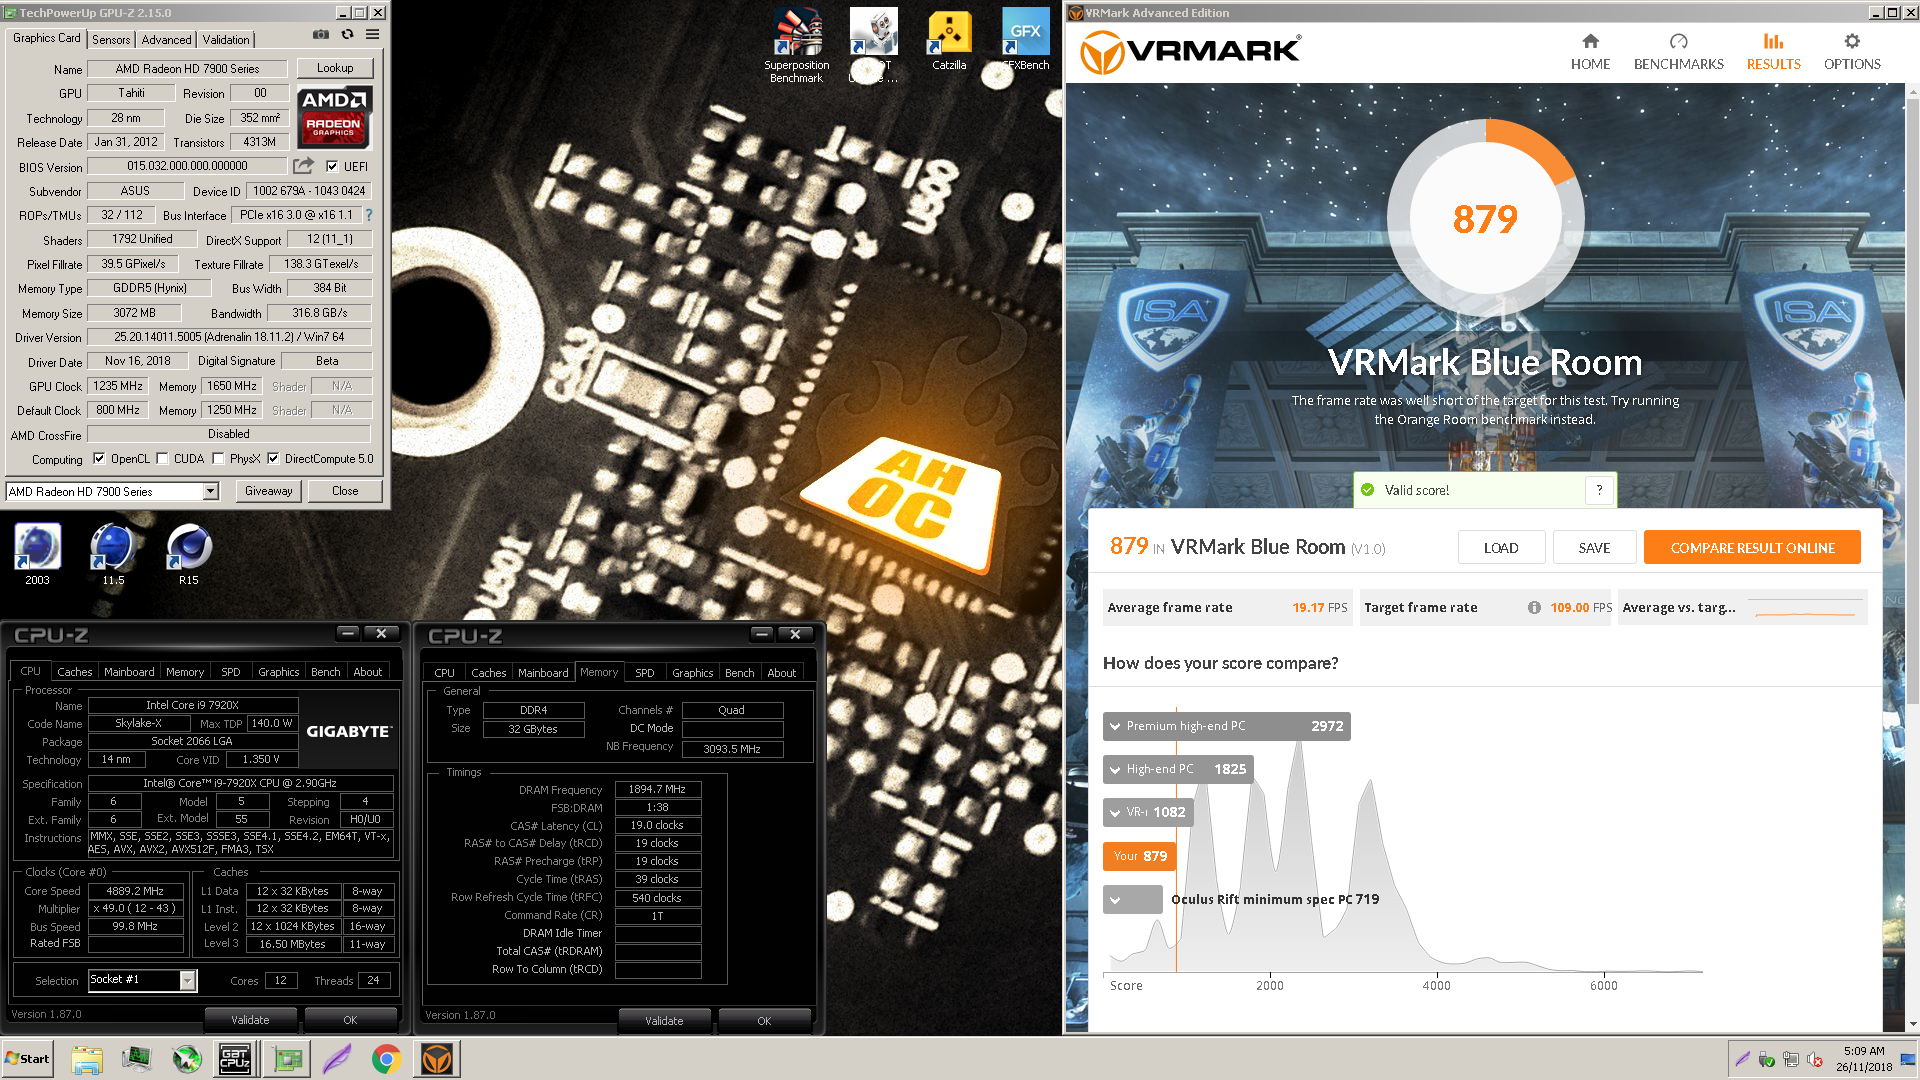Image resolution: width=1920 pixels, height=1080 pixels.
Task: Toggle the UEFI checkbox in GPU-Z
Action: (332, 167)
